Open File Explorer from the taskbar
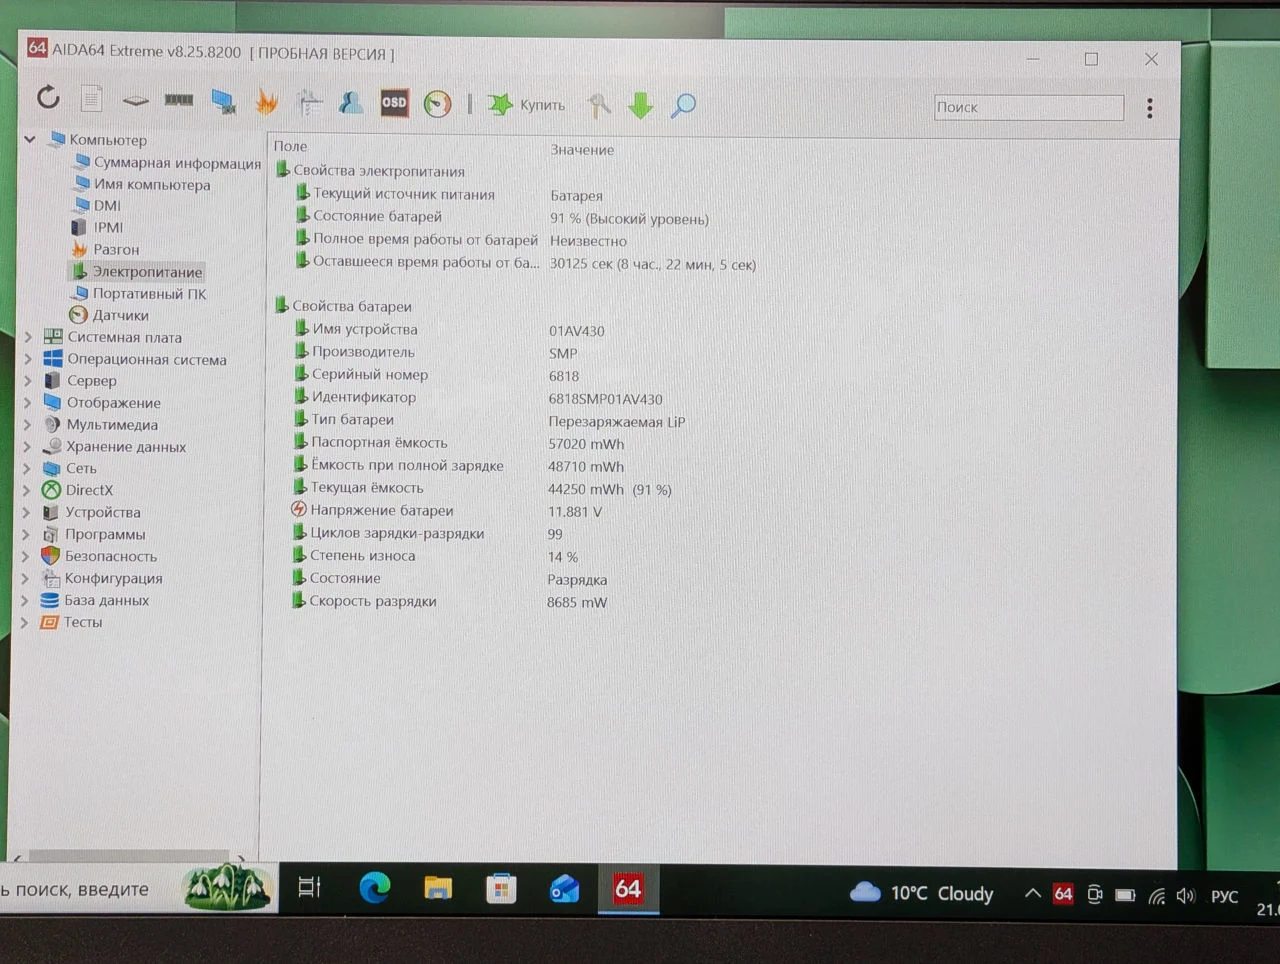This screenshot has width=1280, height=964. [x=438, y=888]
